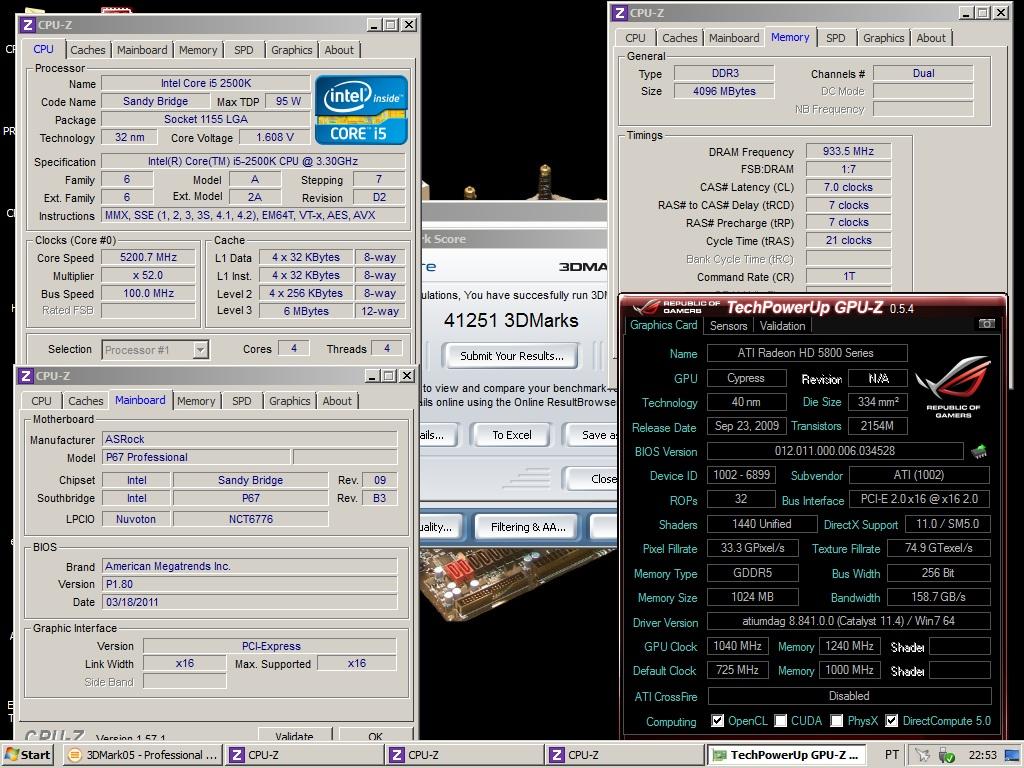1024x768 pixels.
Task: Open first CPU-Z taskbar button
Action: pos(302,755)
